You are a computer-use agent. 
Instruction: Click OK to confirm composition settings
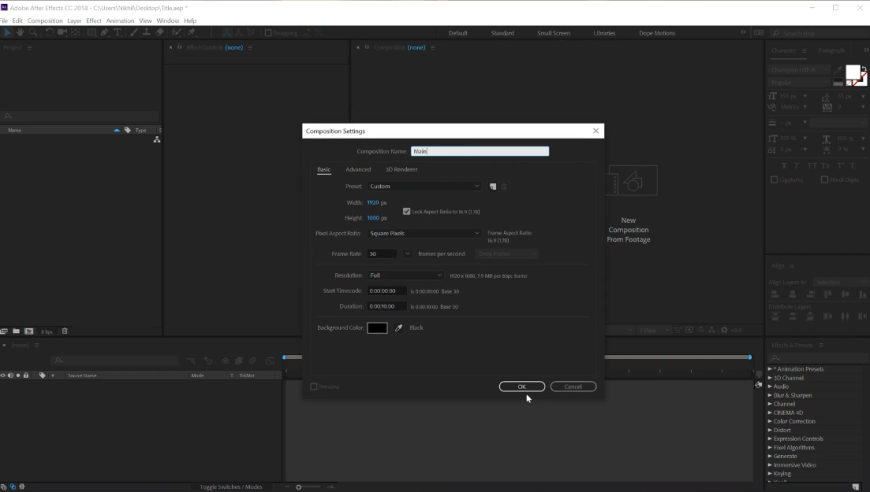(x=522, y=387)
